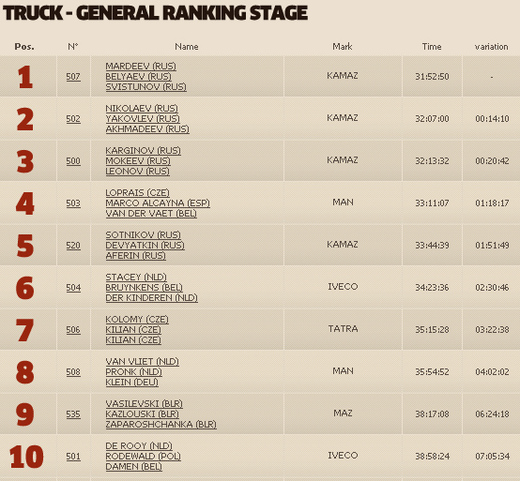Select truck number 520 link
520x481 pixels.
73,246
